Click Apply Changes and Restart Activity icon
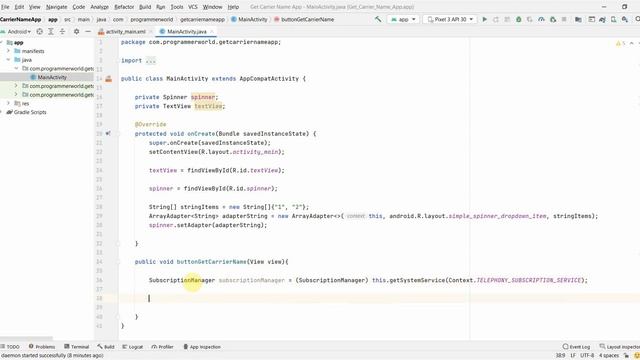Viewport: 640px width, 360px height. click(x=496, y=19)
